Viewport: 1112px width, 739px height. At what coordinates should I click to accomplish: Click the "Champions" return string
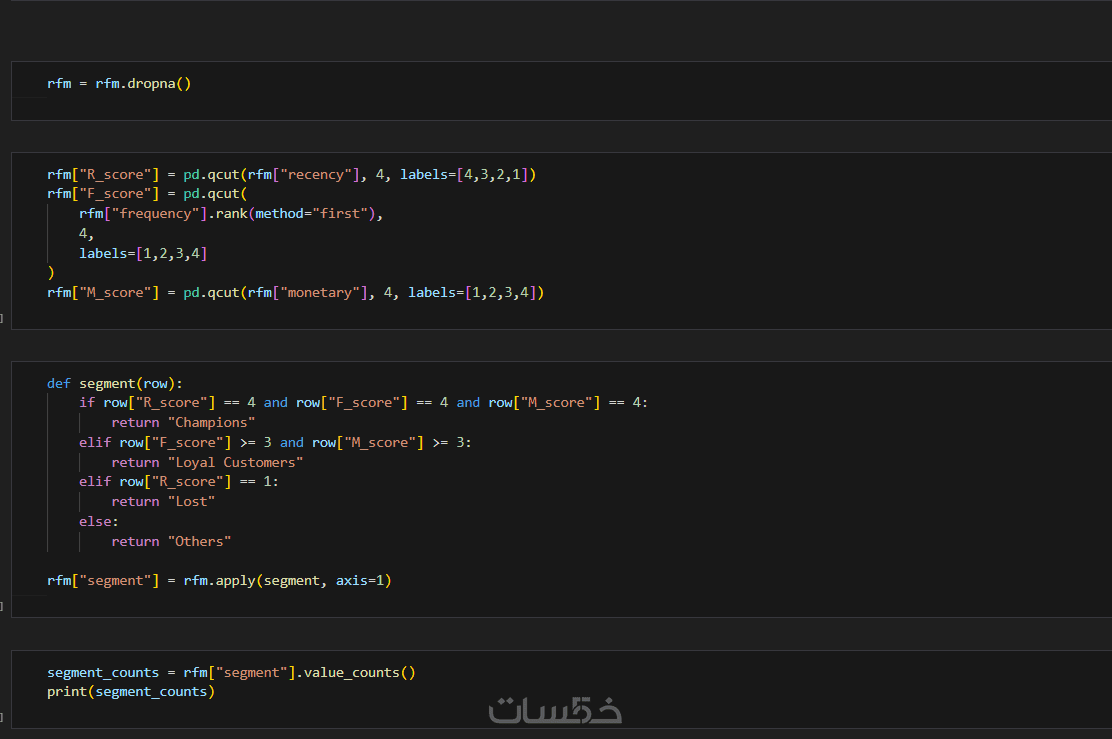211,422
